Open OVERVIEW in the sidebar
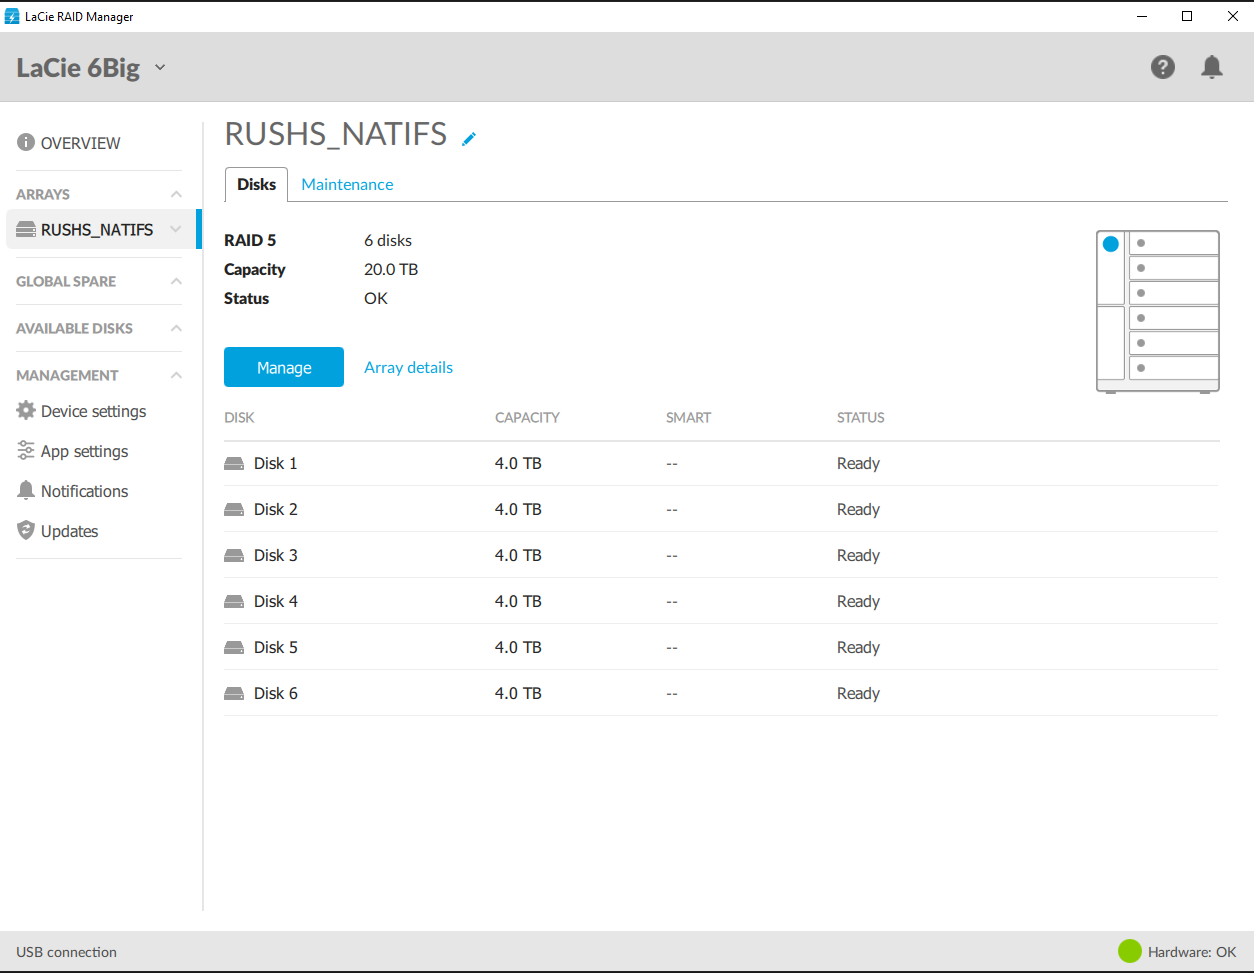This screenshot has height=973, width=1254. pyautogui.click(x=80, y=143)
